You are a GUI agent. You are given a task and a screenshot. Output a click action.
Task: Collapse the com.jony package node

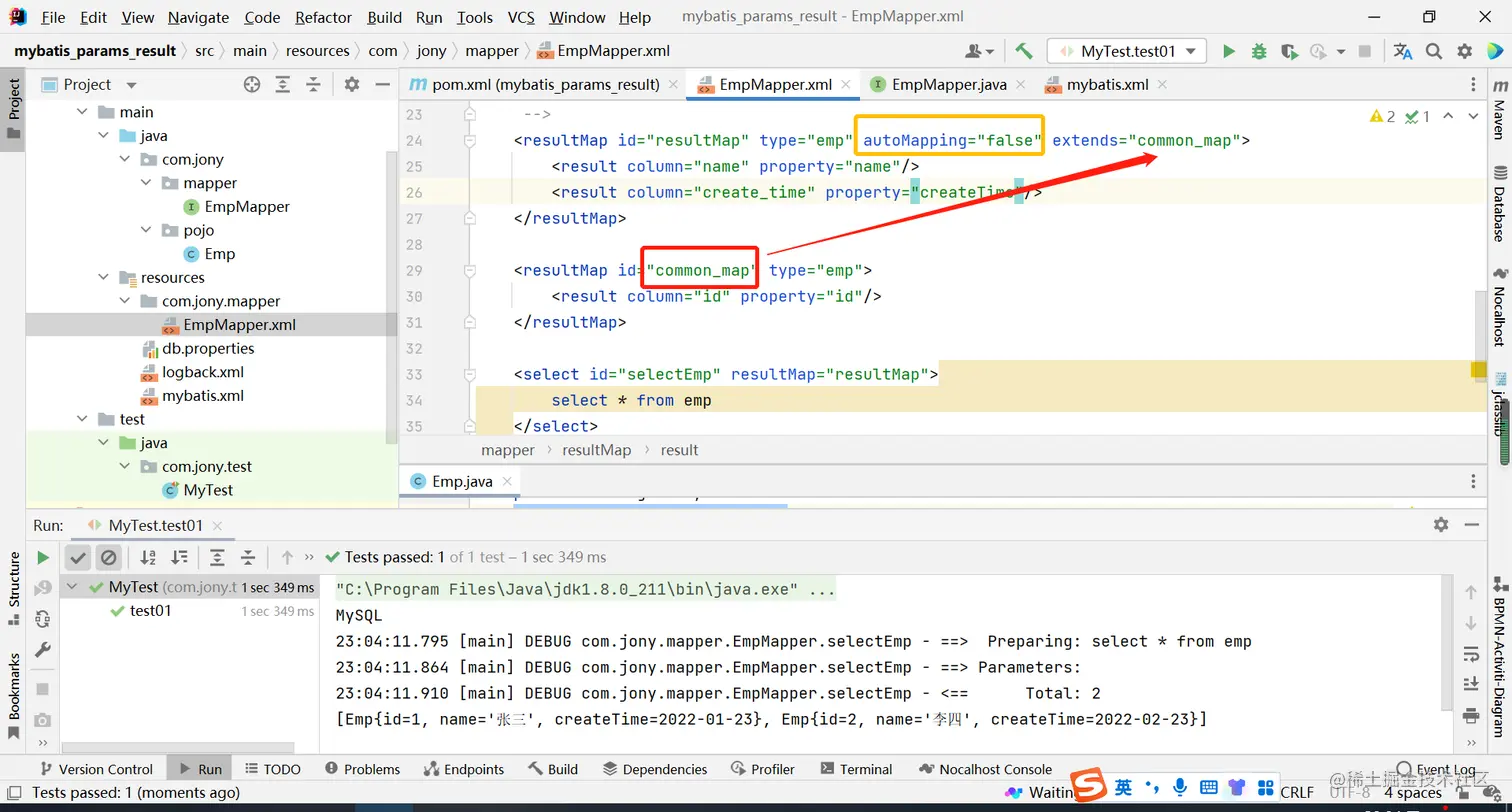124,159
